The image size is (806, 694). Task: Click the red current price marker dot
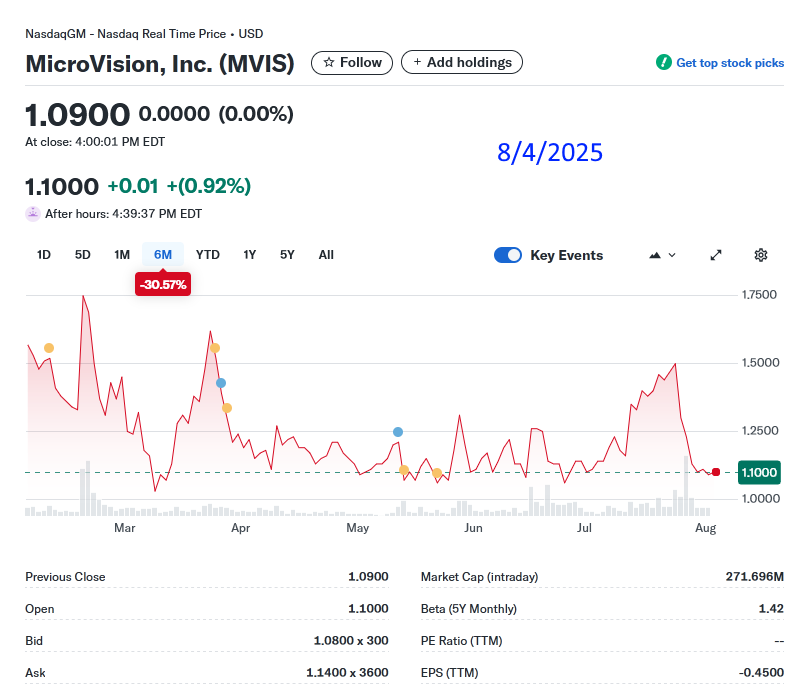click(x=716, y=472)
